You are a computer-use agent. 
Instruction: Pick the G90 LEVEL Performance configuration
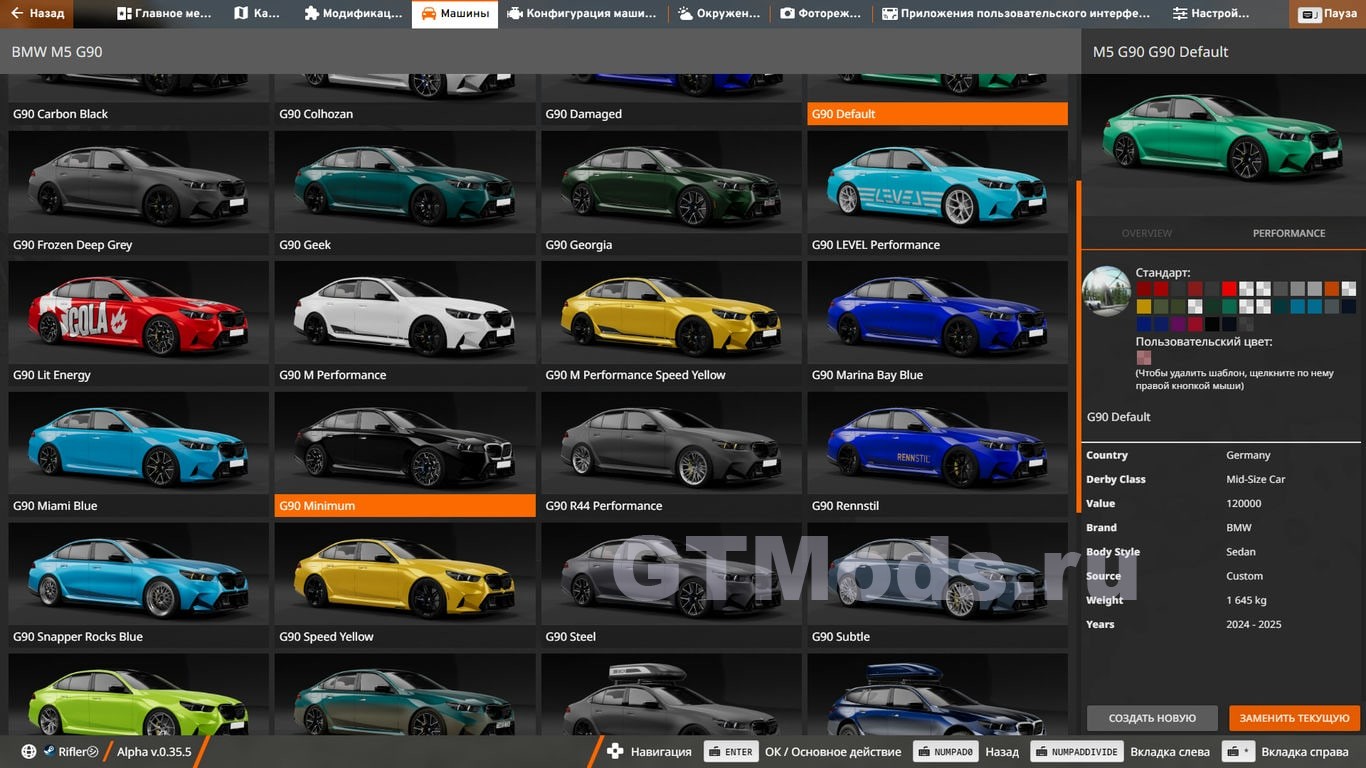click(x=937, y=194)
